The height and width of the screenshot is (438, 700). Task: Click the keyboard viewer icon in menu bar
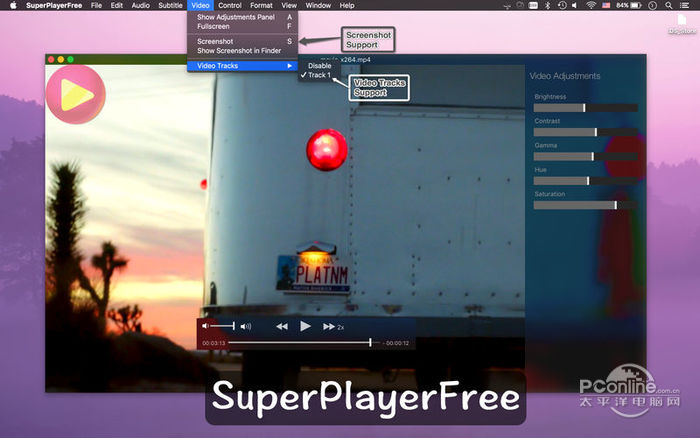pos(533,5)
